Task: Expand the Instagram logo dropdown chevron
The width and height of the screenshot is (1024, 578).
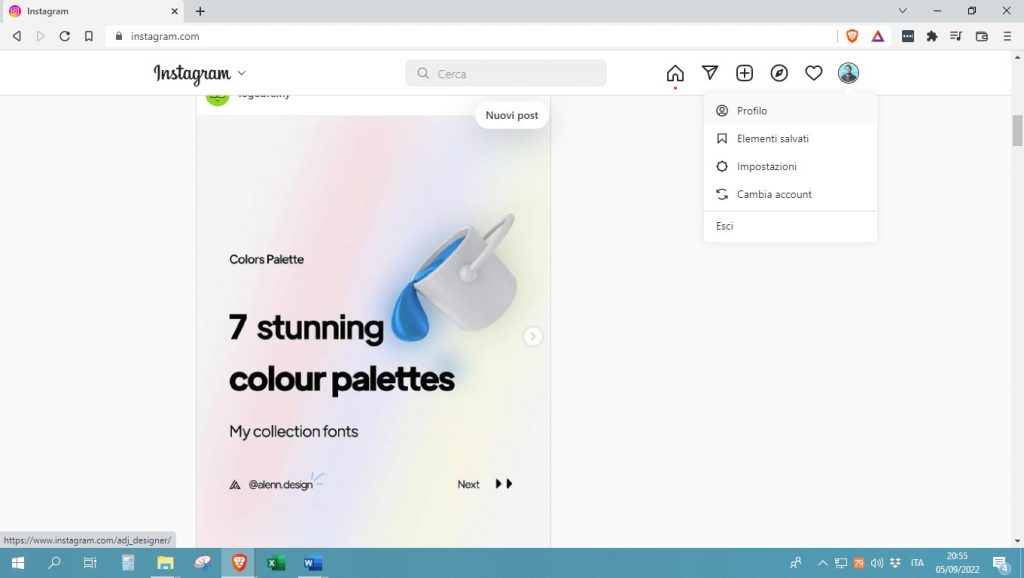Action: 241,73
